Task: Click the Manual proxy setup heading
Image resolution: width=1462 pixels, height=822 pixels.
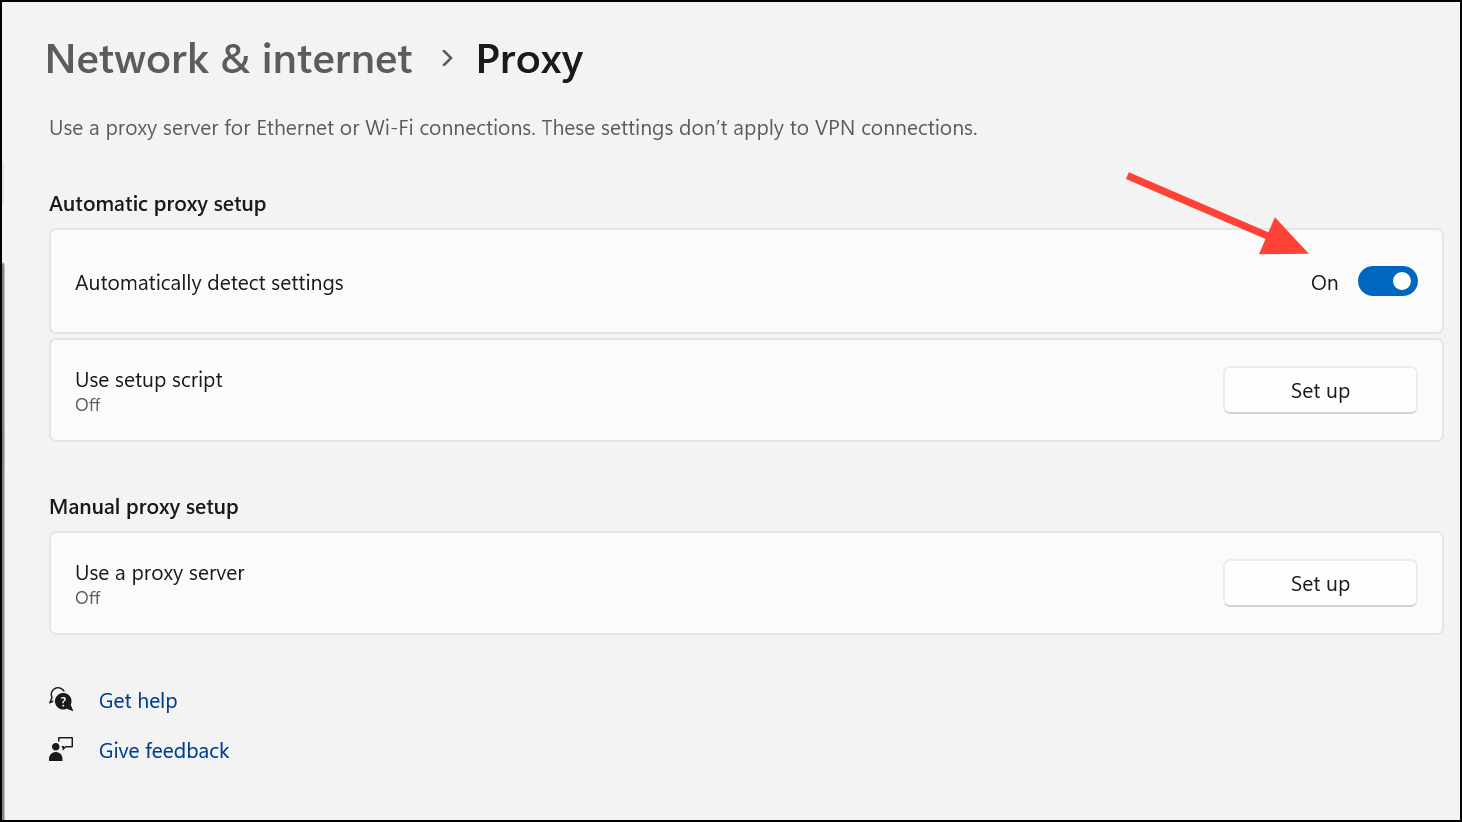Action: pyautogui.click(x=144, y=507)
